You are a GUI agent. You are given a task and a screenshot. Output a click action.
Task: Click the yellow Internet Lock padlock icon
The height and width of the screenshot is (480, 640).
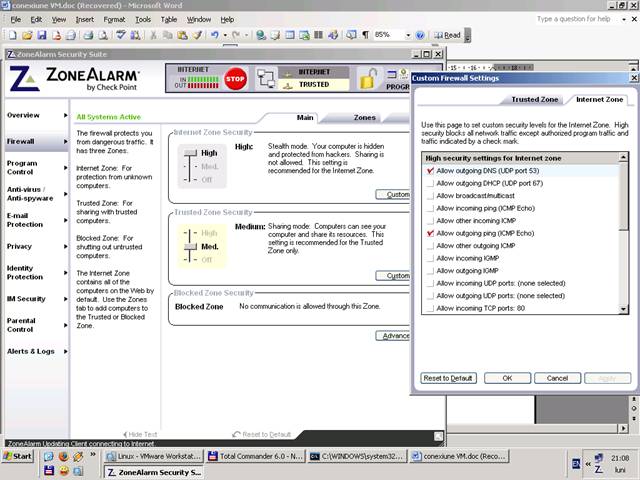click(367, 78)
